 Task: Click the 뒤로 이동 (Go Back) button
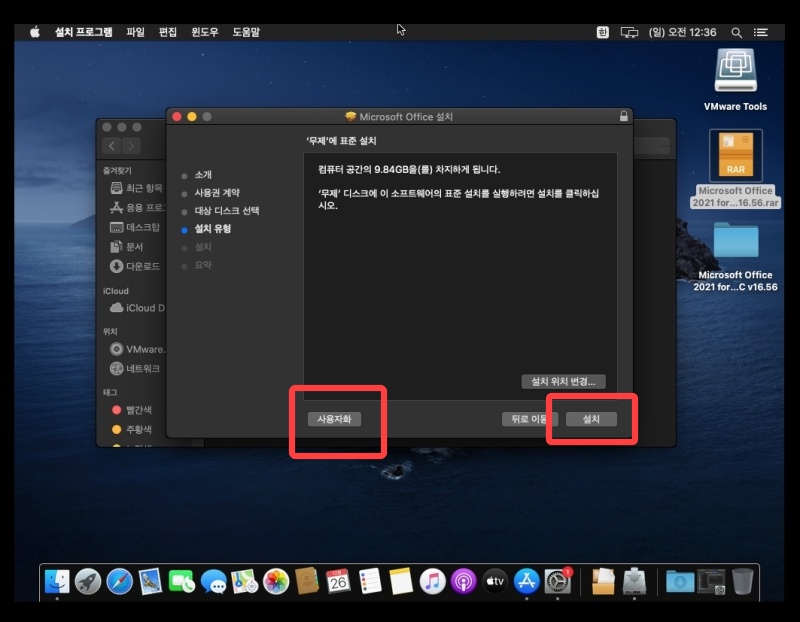click(x=529, y=419)
